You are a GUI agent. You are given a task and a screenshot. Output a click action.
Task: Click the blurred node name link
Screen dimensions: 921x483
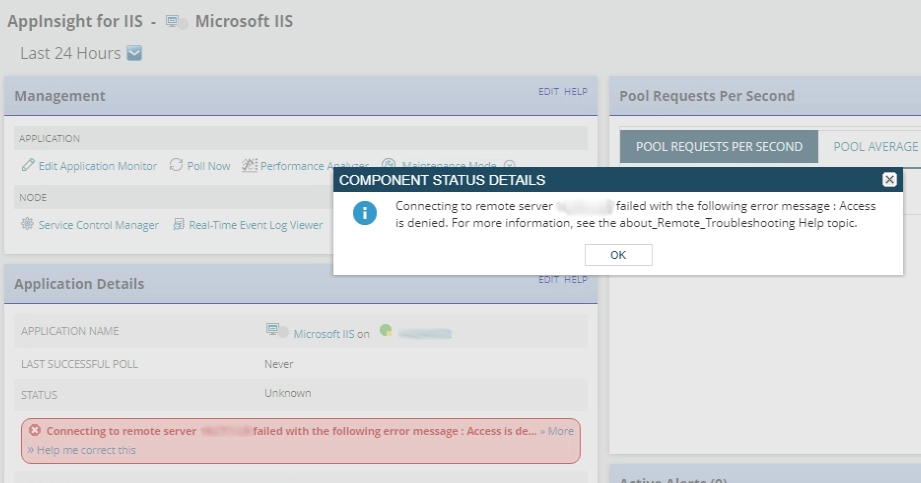click(x=425, y=334)
